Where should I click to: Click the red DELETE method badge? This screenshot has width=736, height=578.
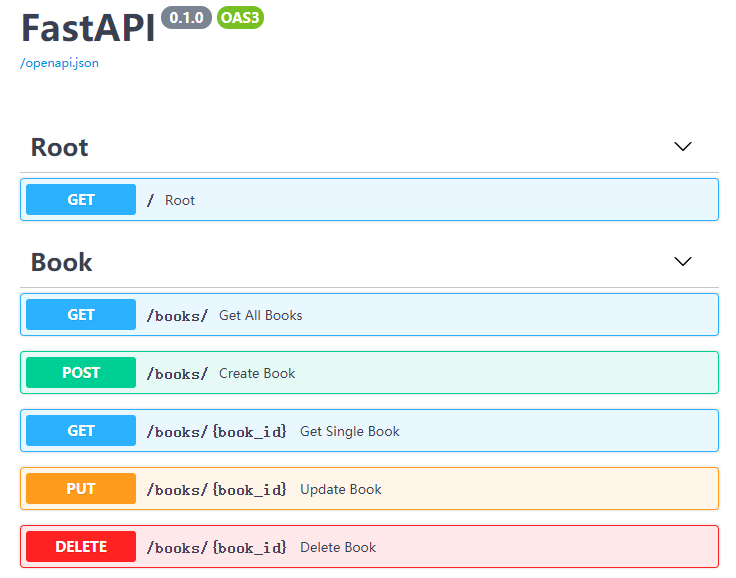tap(81, 547)
